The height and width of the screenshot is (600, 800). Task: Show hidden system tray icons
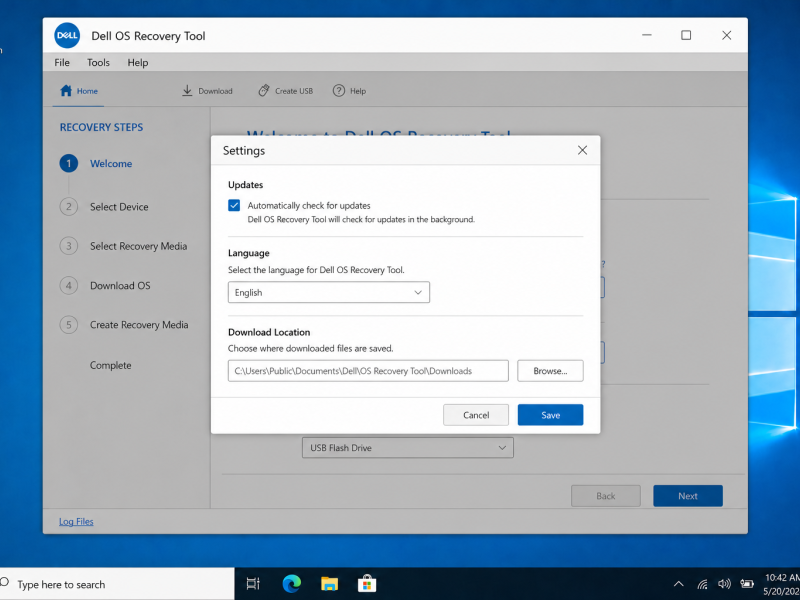(x=679, y=584)
